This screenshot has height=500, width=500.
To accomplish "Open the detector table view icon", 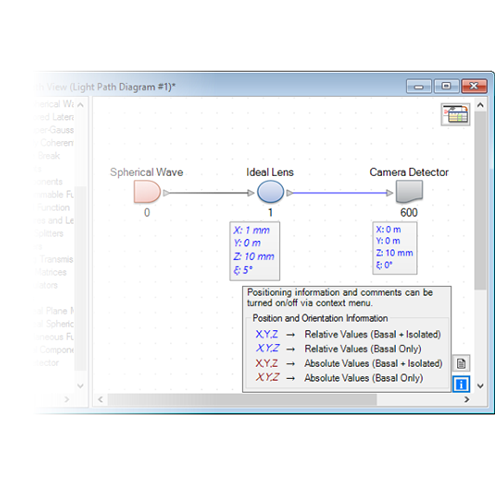I will pos(455,114).
